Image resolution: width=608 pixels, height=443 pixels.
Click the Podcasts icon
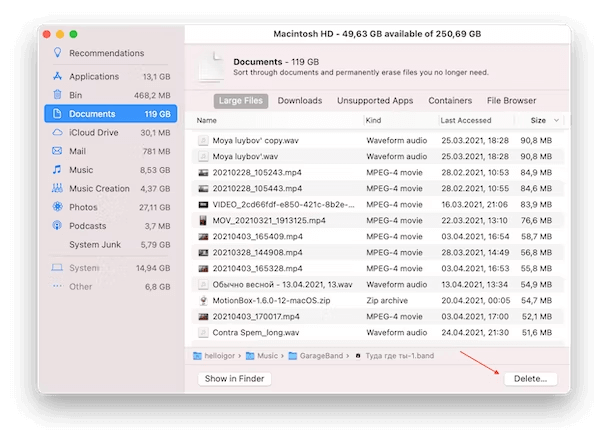(x=57, y=225)
